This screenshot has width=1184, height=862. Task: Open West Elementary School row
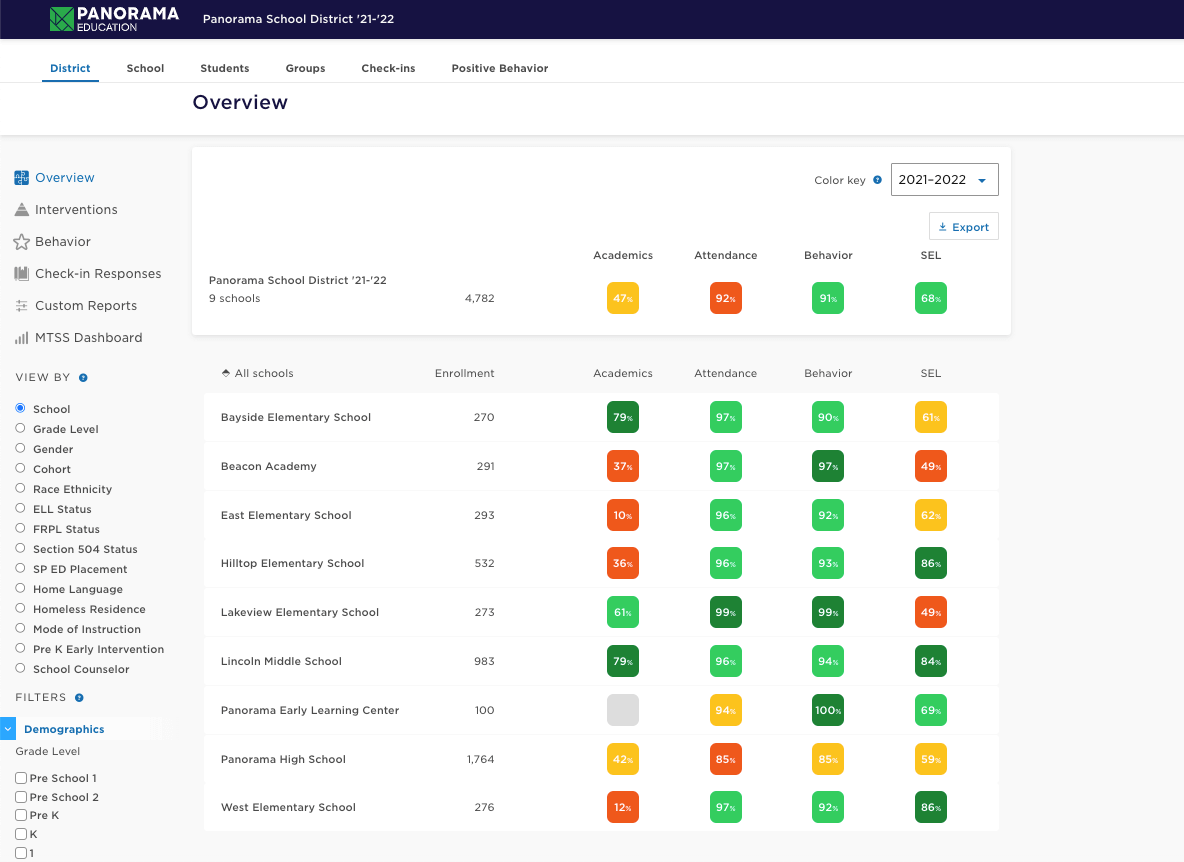(601, 807)
